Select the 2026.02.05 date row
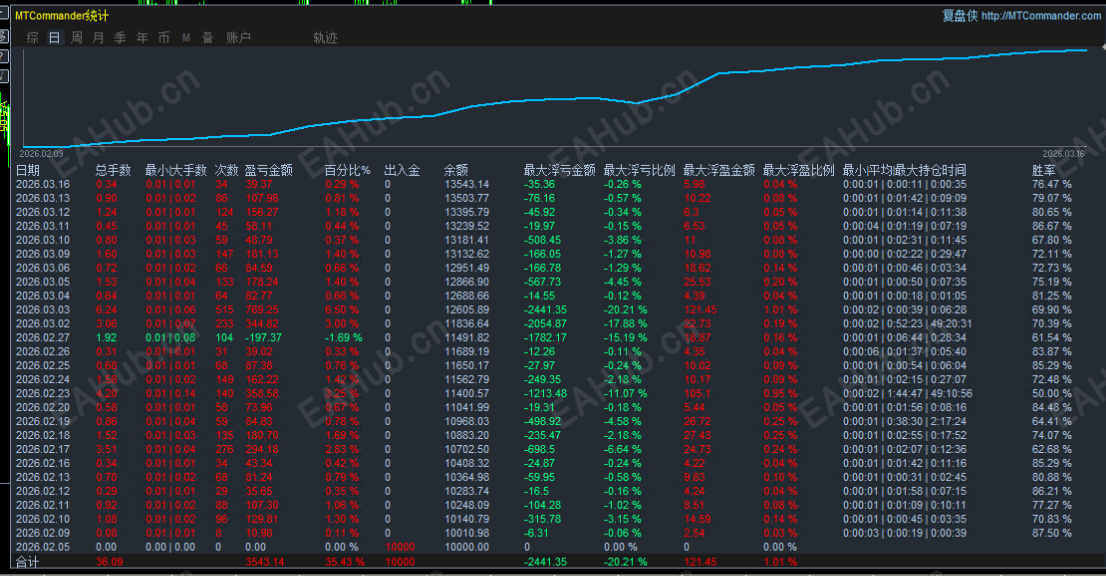The height and width of the screenshot is (576, 1106). tap(43, 547)
